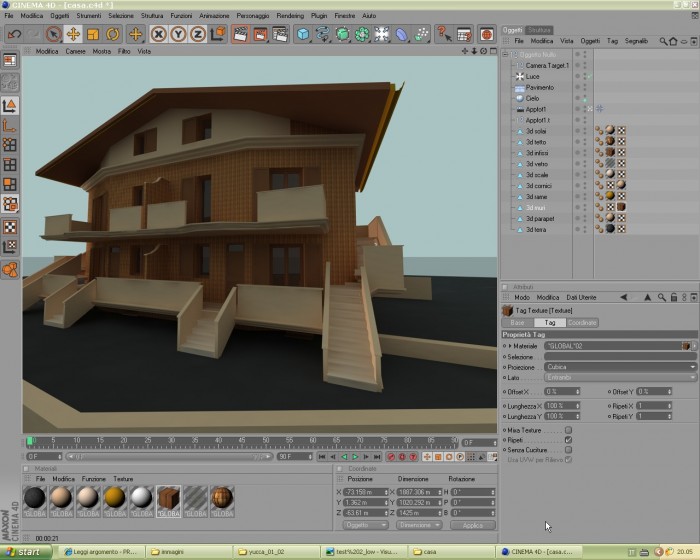The height and width of the screenshot is (560, 700).
Task: Add a spline object icon
Action: click(323, 34)
